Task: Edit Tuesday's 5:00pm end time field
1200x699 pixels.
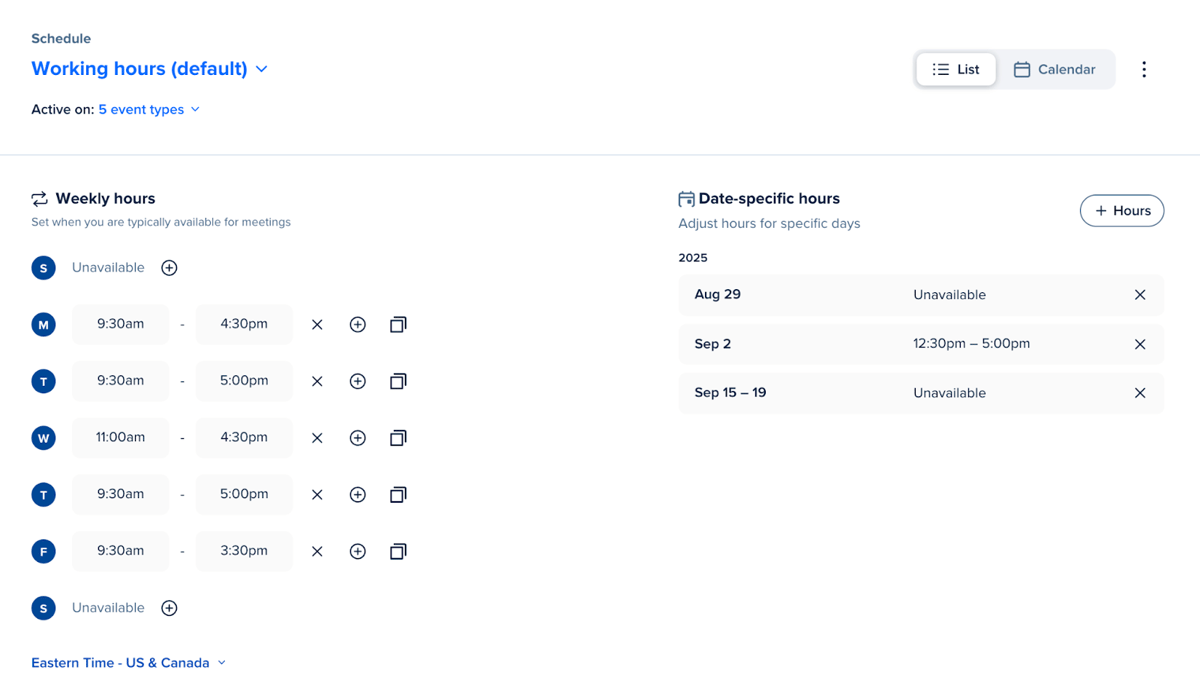Action: pyautogui.click(x=244, y=381)
